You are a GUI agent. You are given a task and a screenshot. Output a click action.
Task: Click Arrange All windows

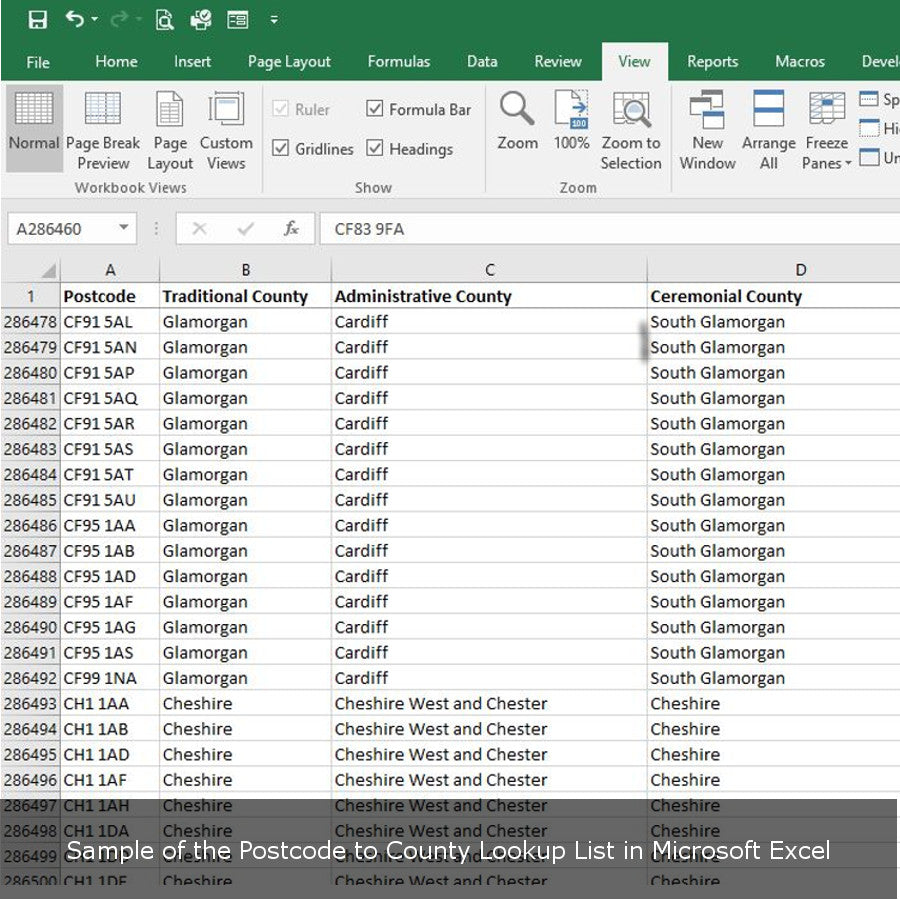[x=768, y=131]
